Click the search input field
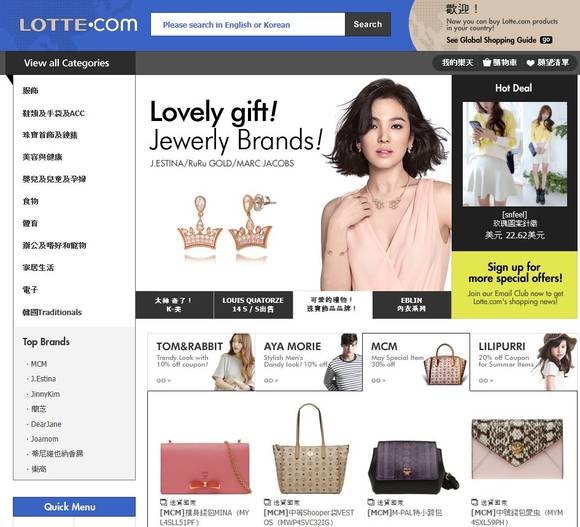 248,24
